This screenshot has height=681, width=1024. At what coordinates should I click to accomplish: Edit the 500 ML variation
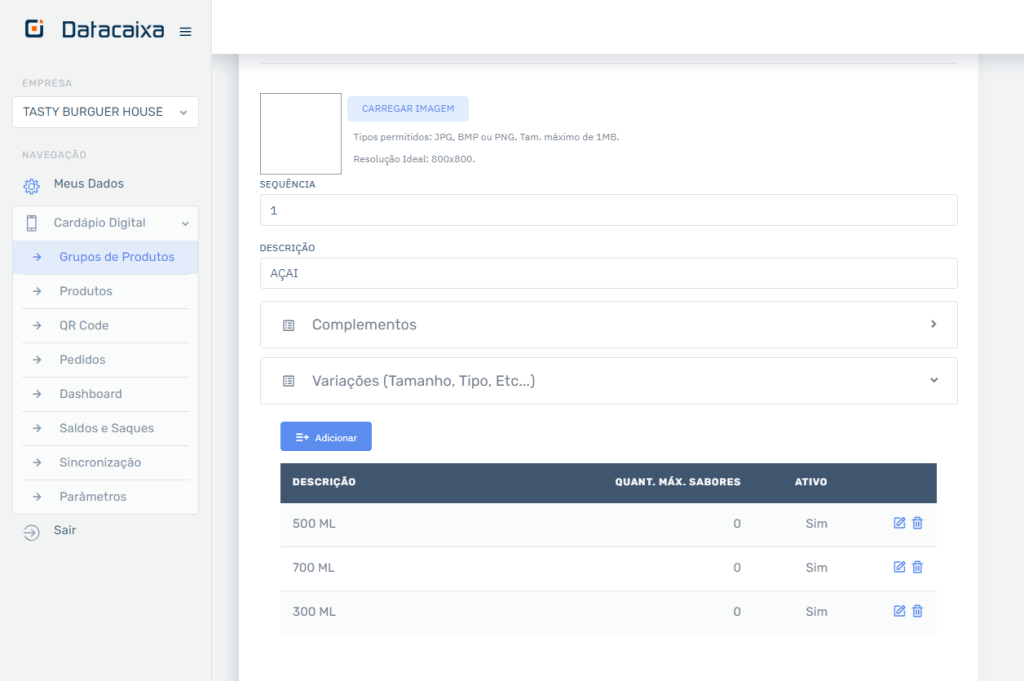pyautogui.click(x=899, y=523)
